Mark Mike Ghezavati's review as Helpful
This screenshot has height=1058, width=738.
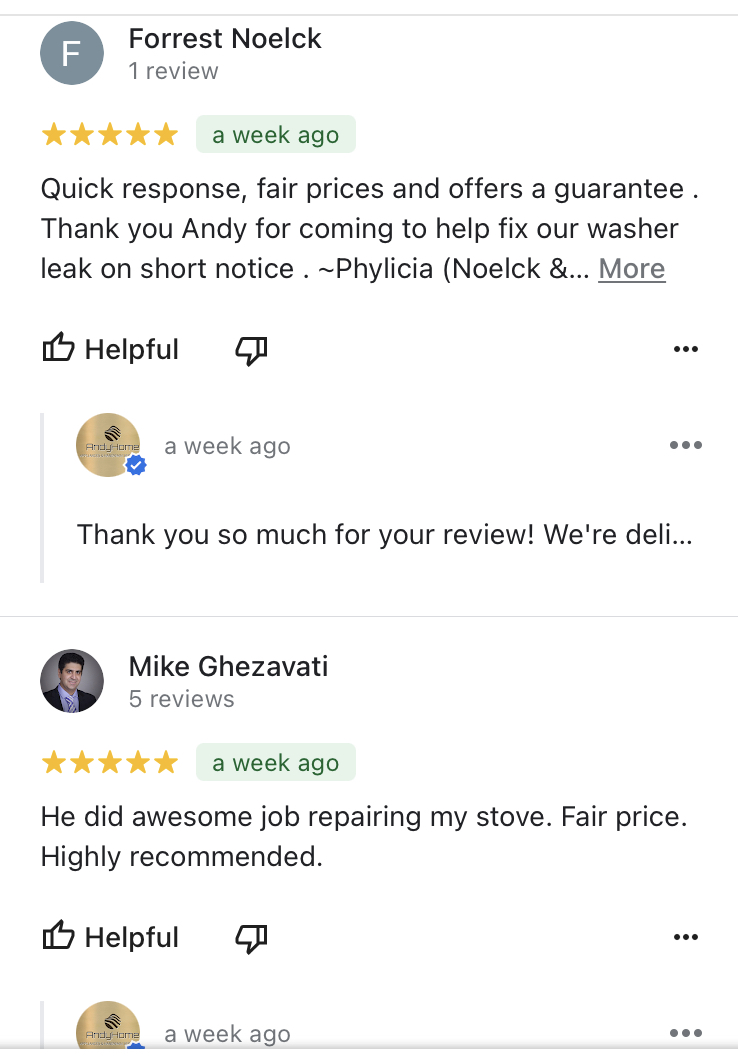pos(110,937)
